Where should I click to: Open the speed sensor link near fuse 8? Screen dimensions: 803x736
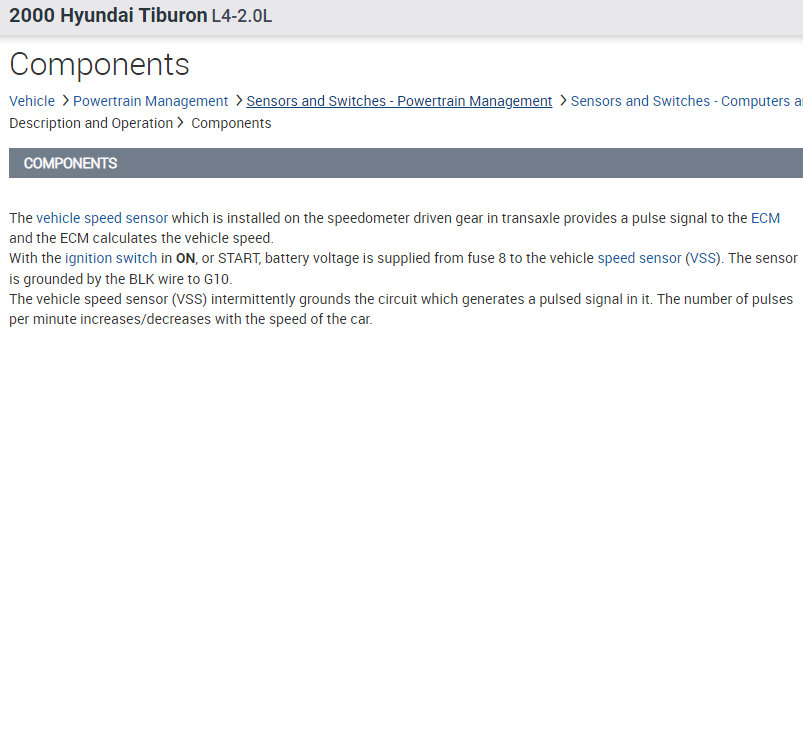[x=639, y=258]
